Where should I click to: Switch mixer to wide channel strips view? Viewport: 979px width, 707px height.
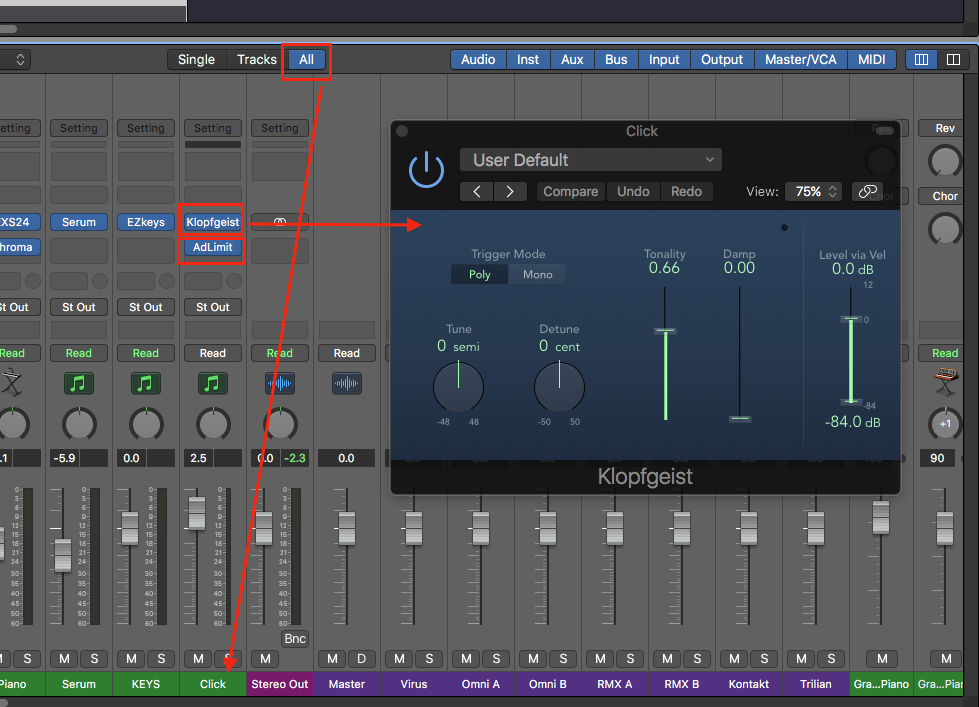(x=953, y=59)
